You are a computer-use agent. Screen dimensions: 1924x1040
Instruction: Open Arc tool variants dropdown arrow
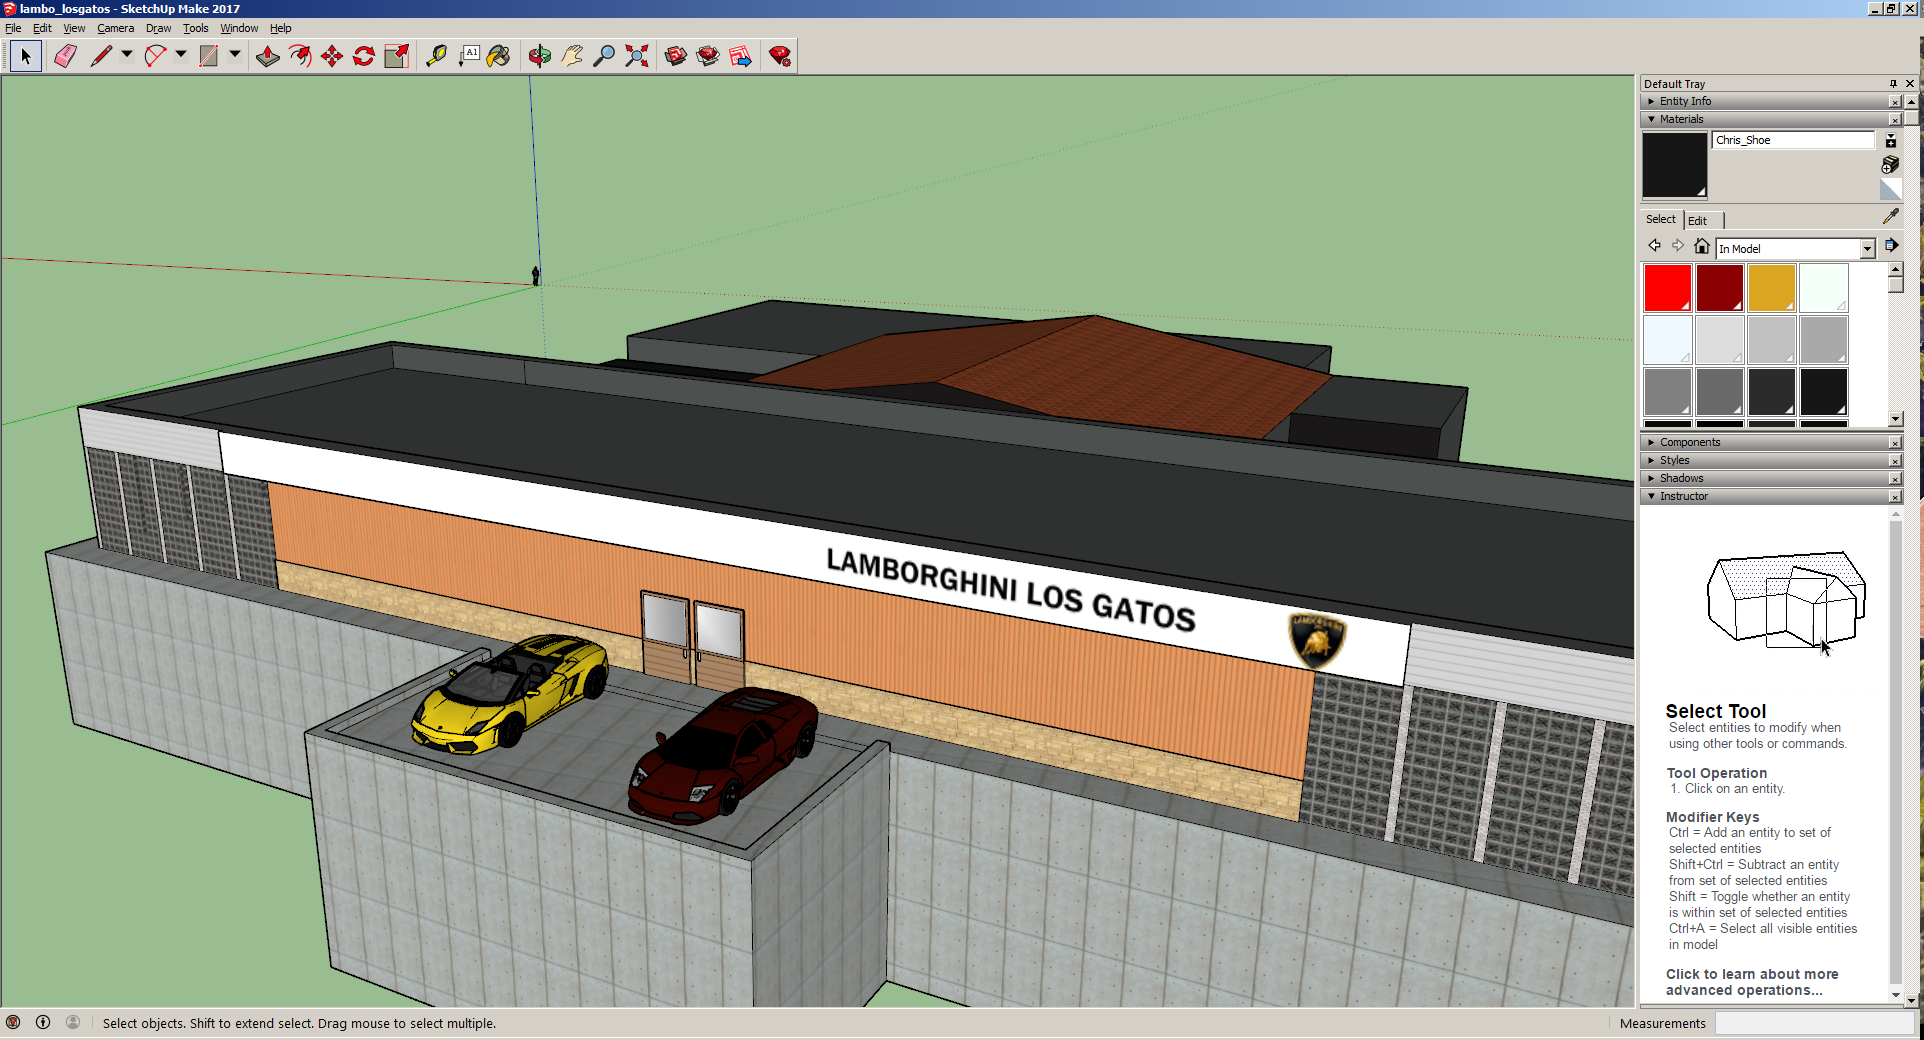tap(181, 55)
